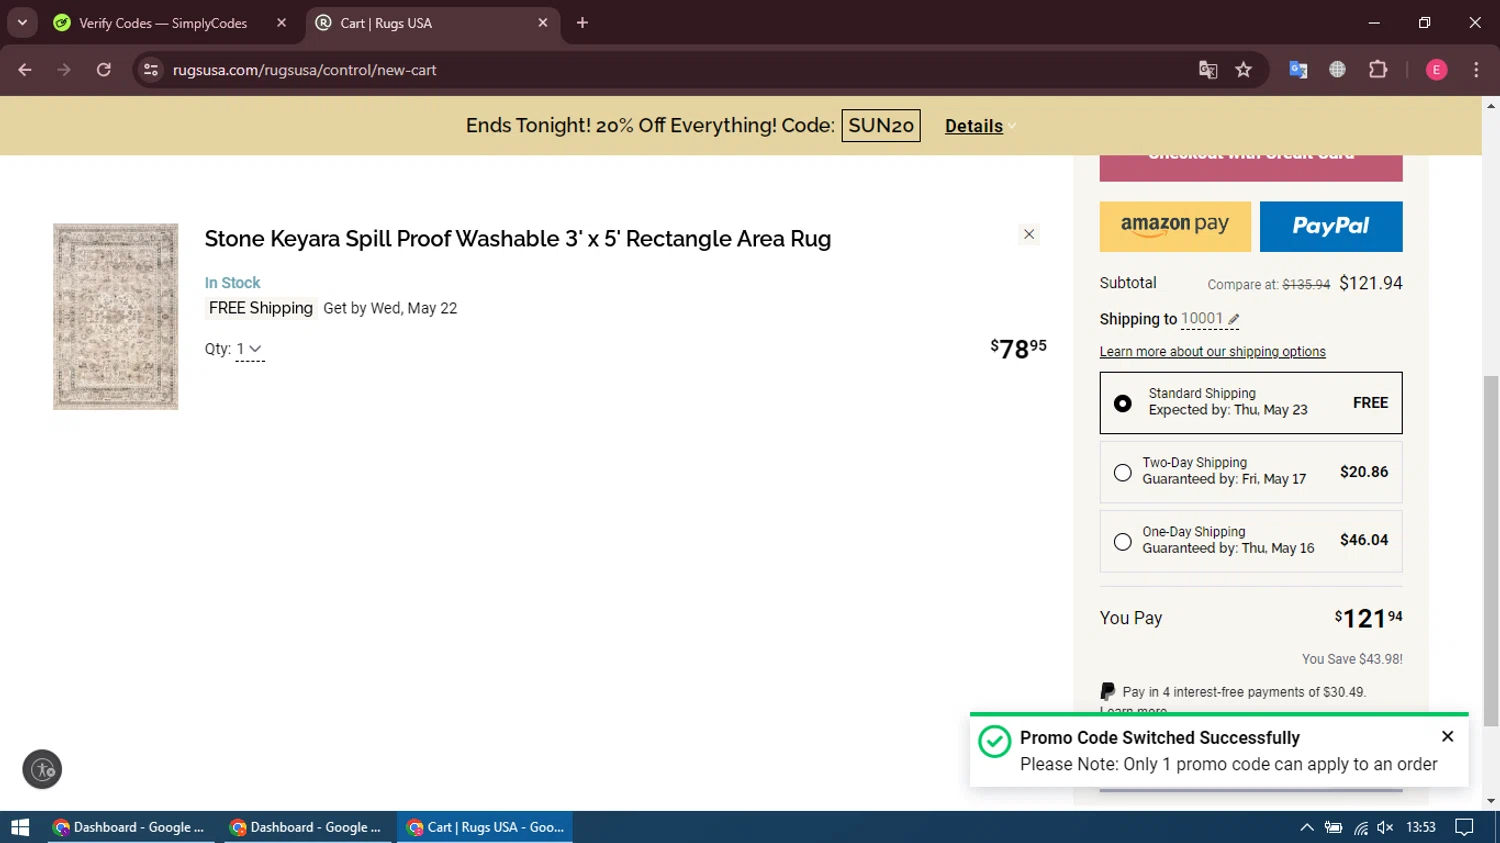Learn more about our shipping options
1500x843 pixels.
click(1213, 352)
